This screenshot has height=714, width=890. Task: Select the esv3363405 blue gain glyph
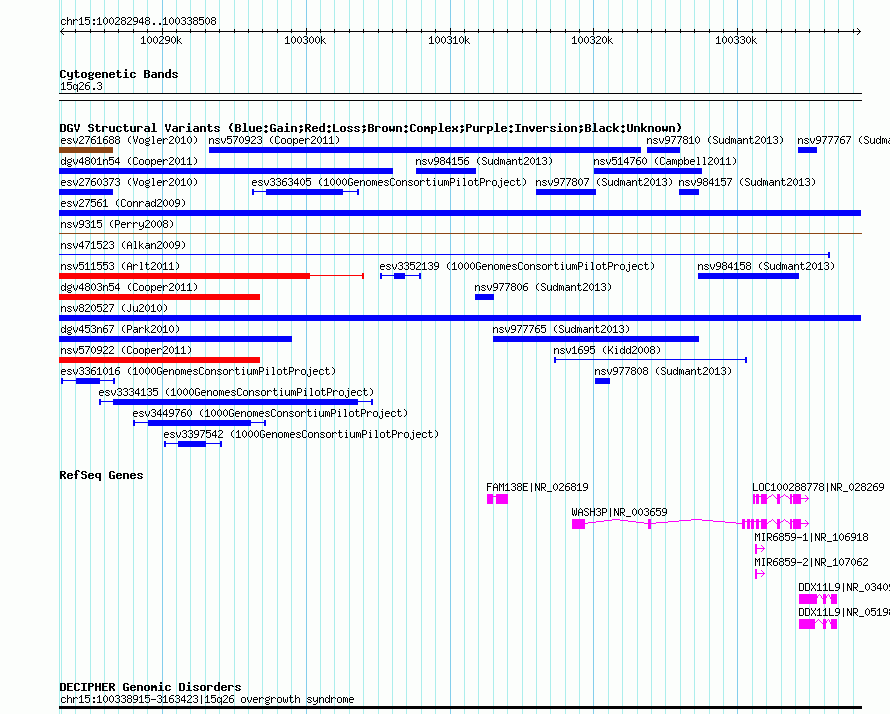click(305, 192)
